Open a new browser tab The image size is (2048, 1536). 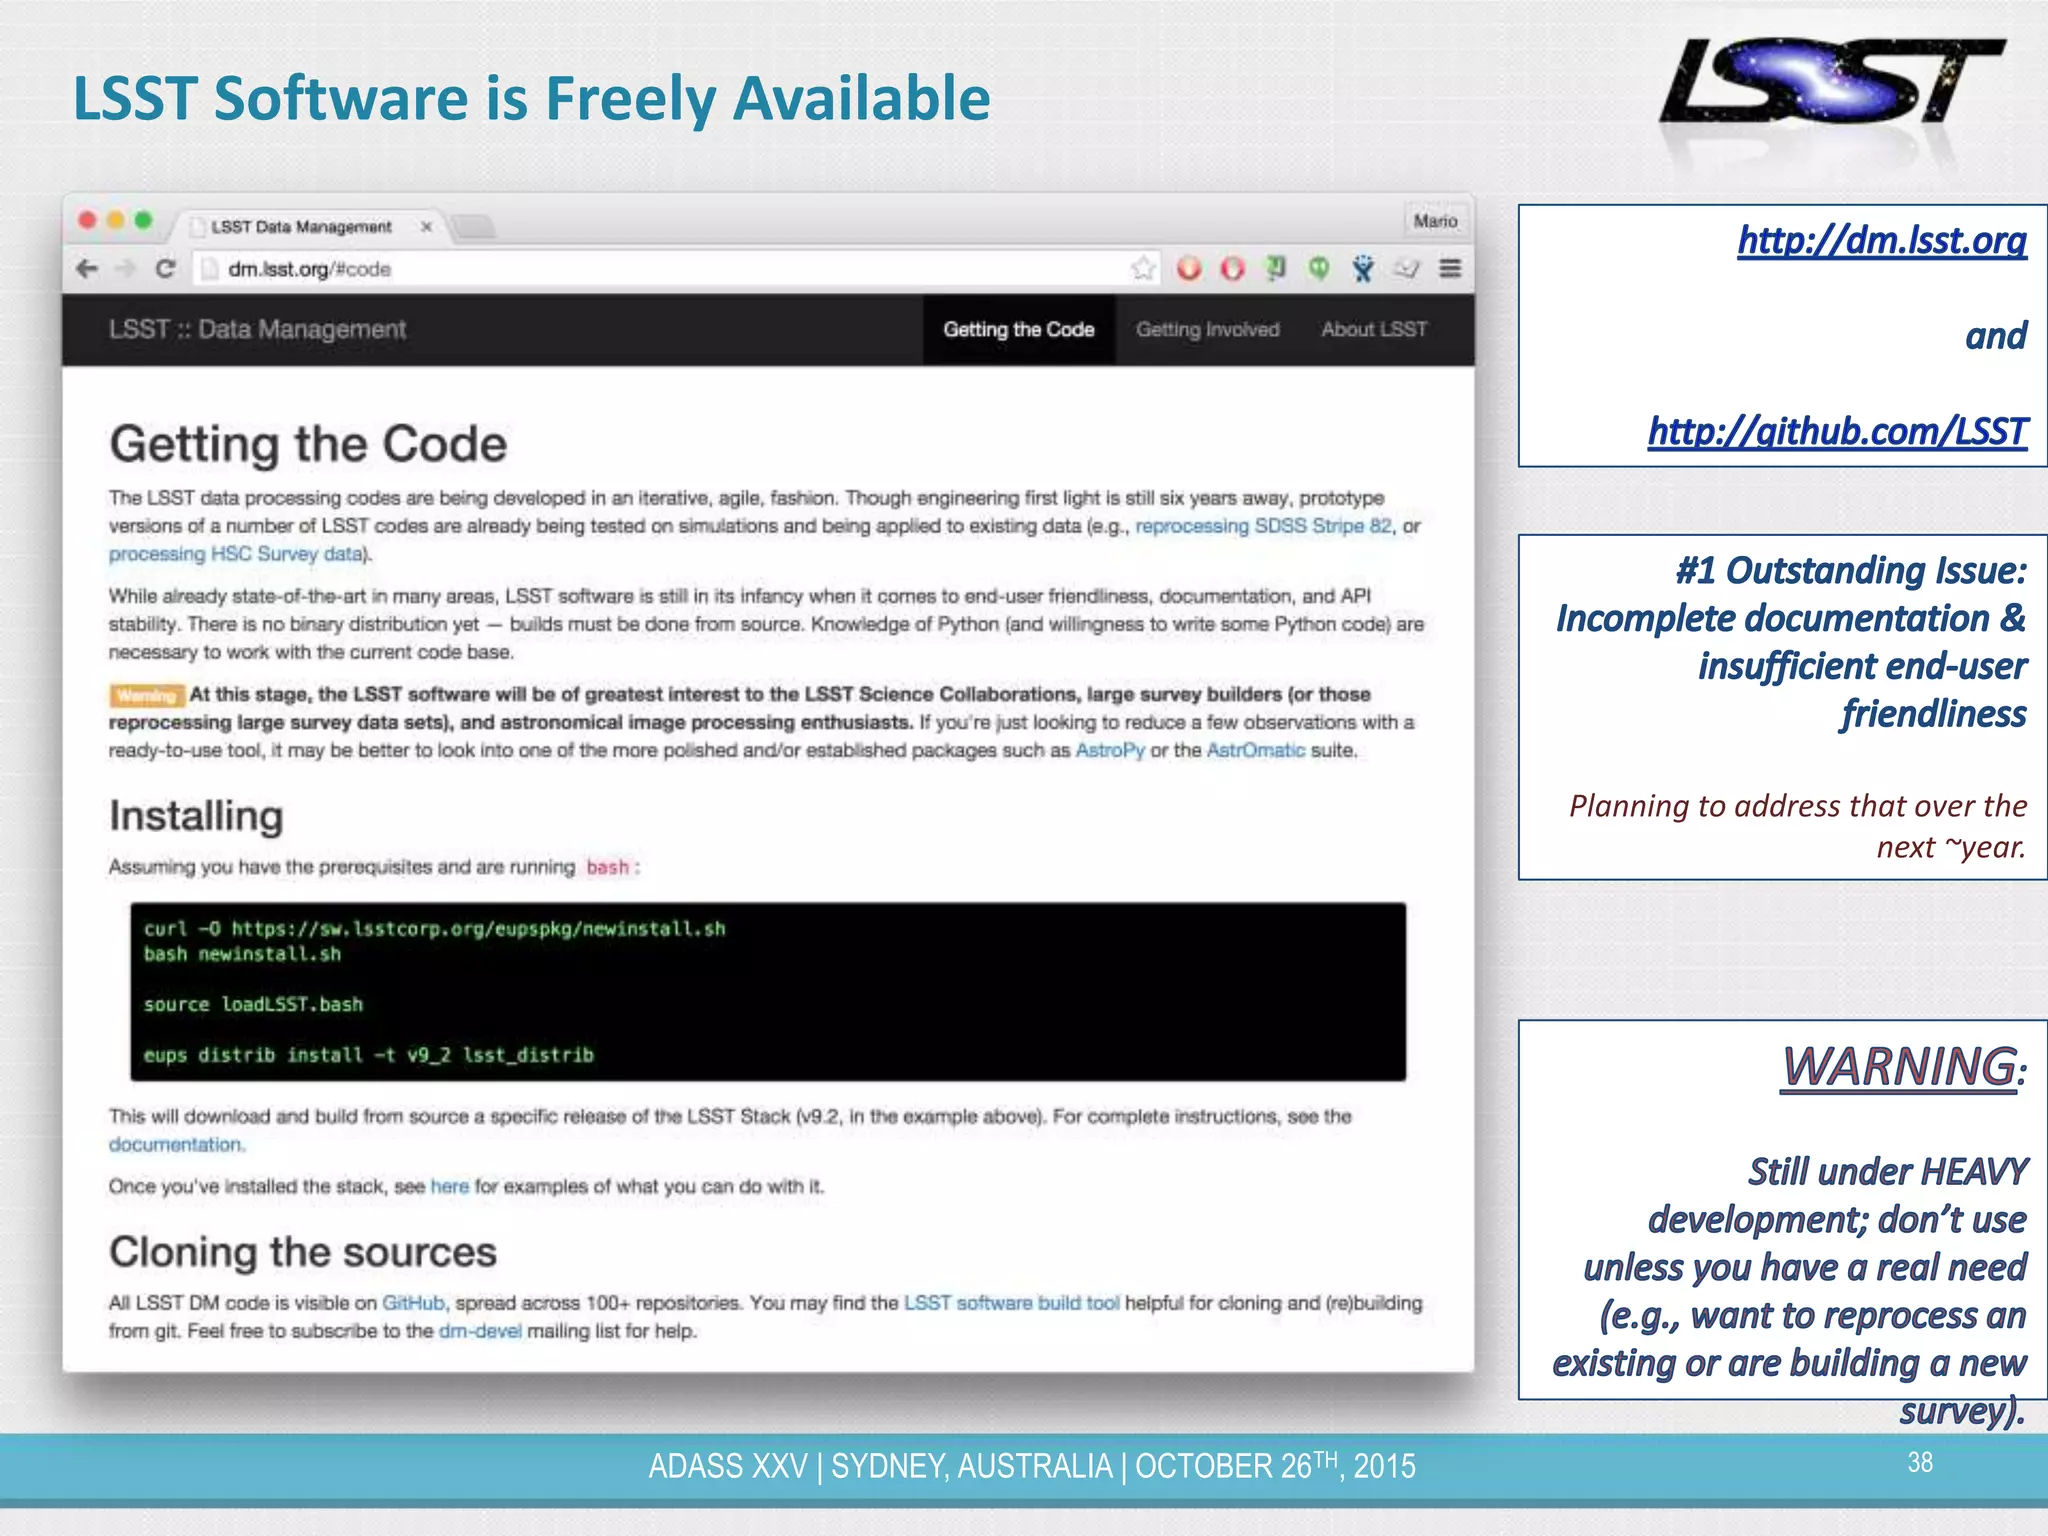coord(474,227)
